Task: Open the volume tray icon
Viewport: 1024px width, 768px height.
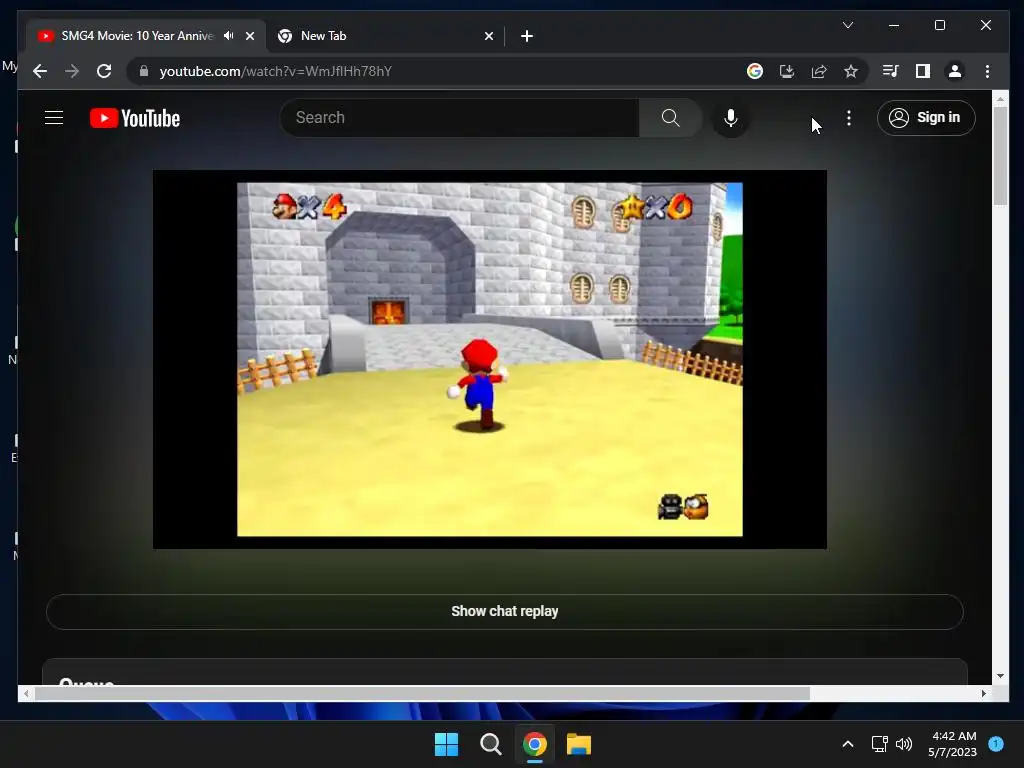Action: pyautogui.click(x=904, y=744)
